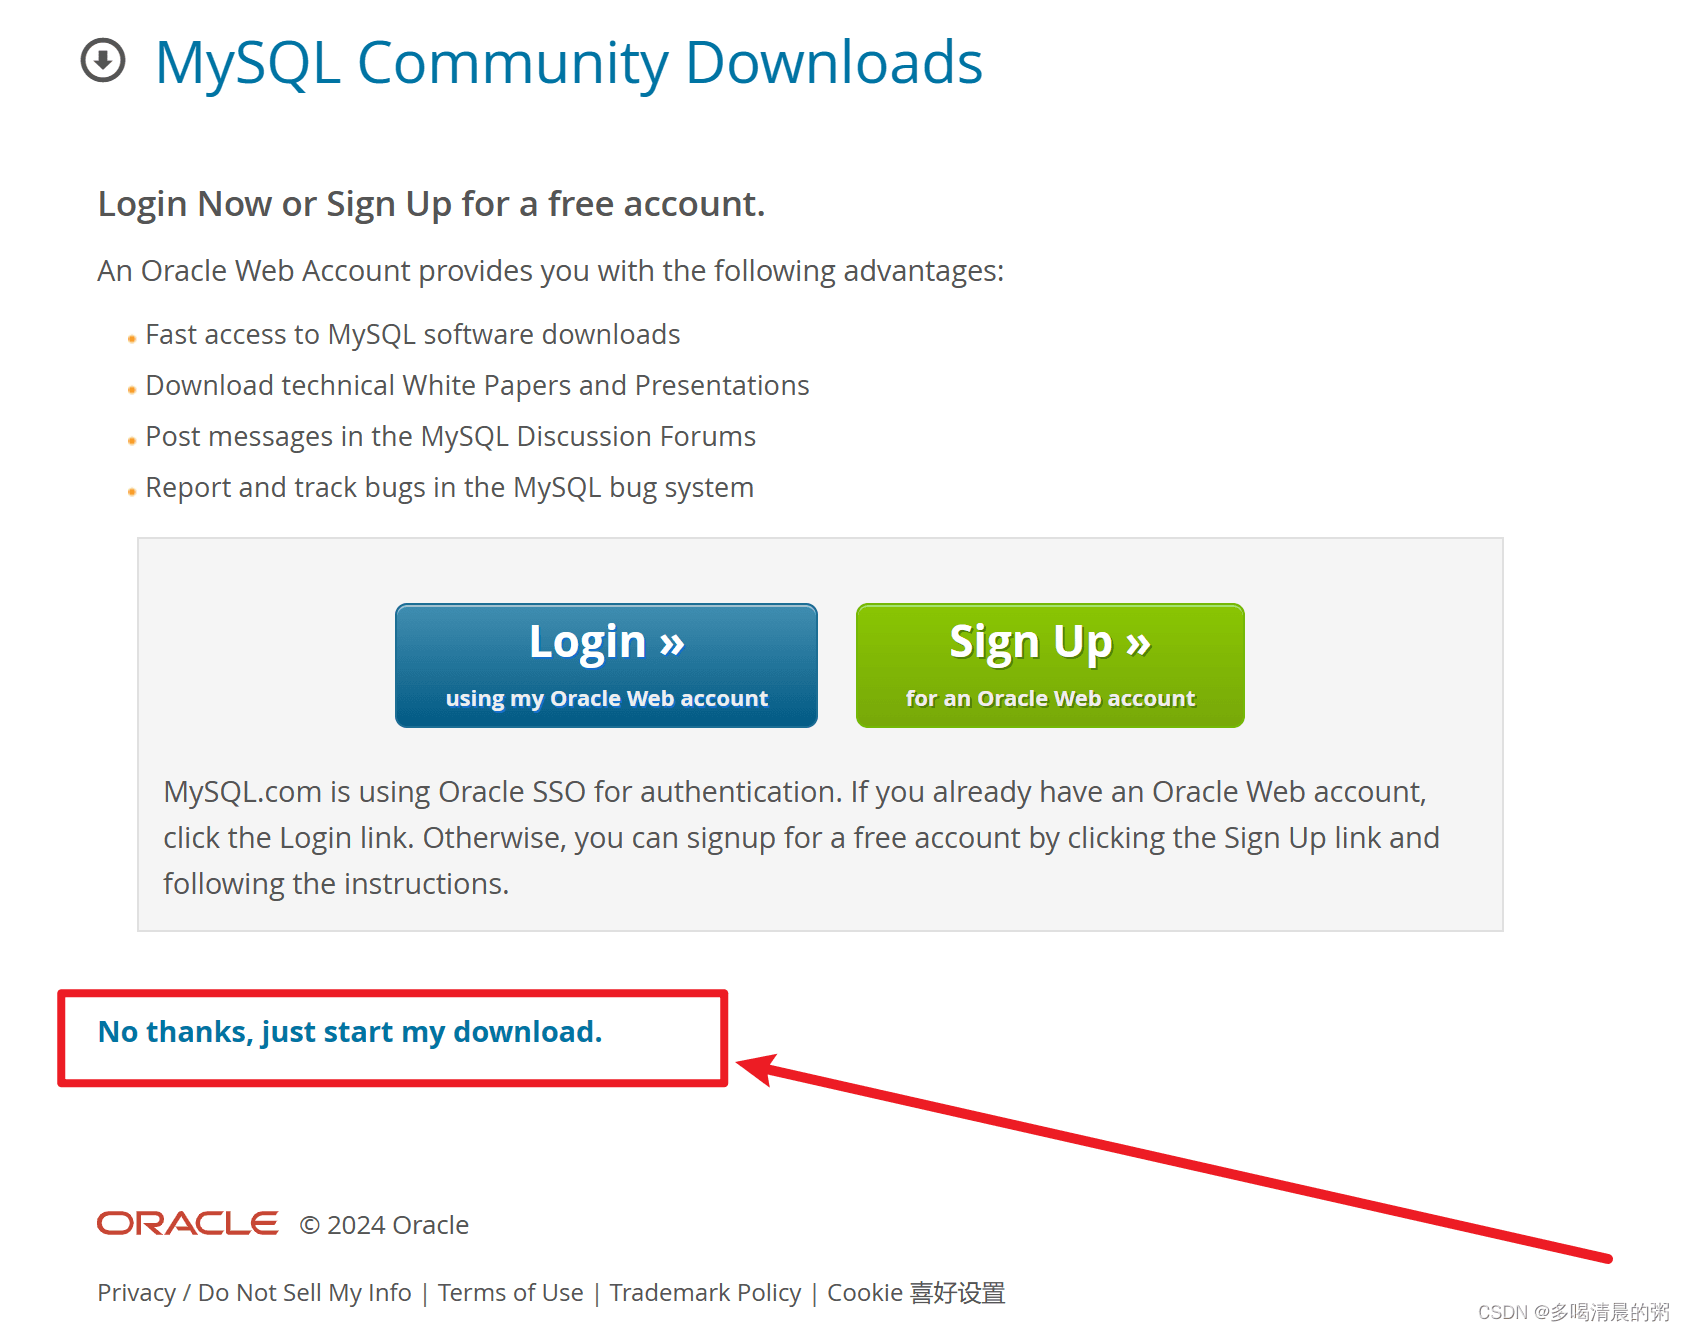Image resolution: width=1684 pixels, height=1331 pixels.
Task: Click the CSDN watermark text
Action: pyautogui.click(x=1573, y=1312)
